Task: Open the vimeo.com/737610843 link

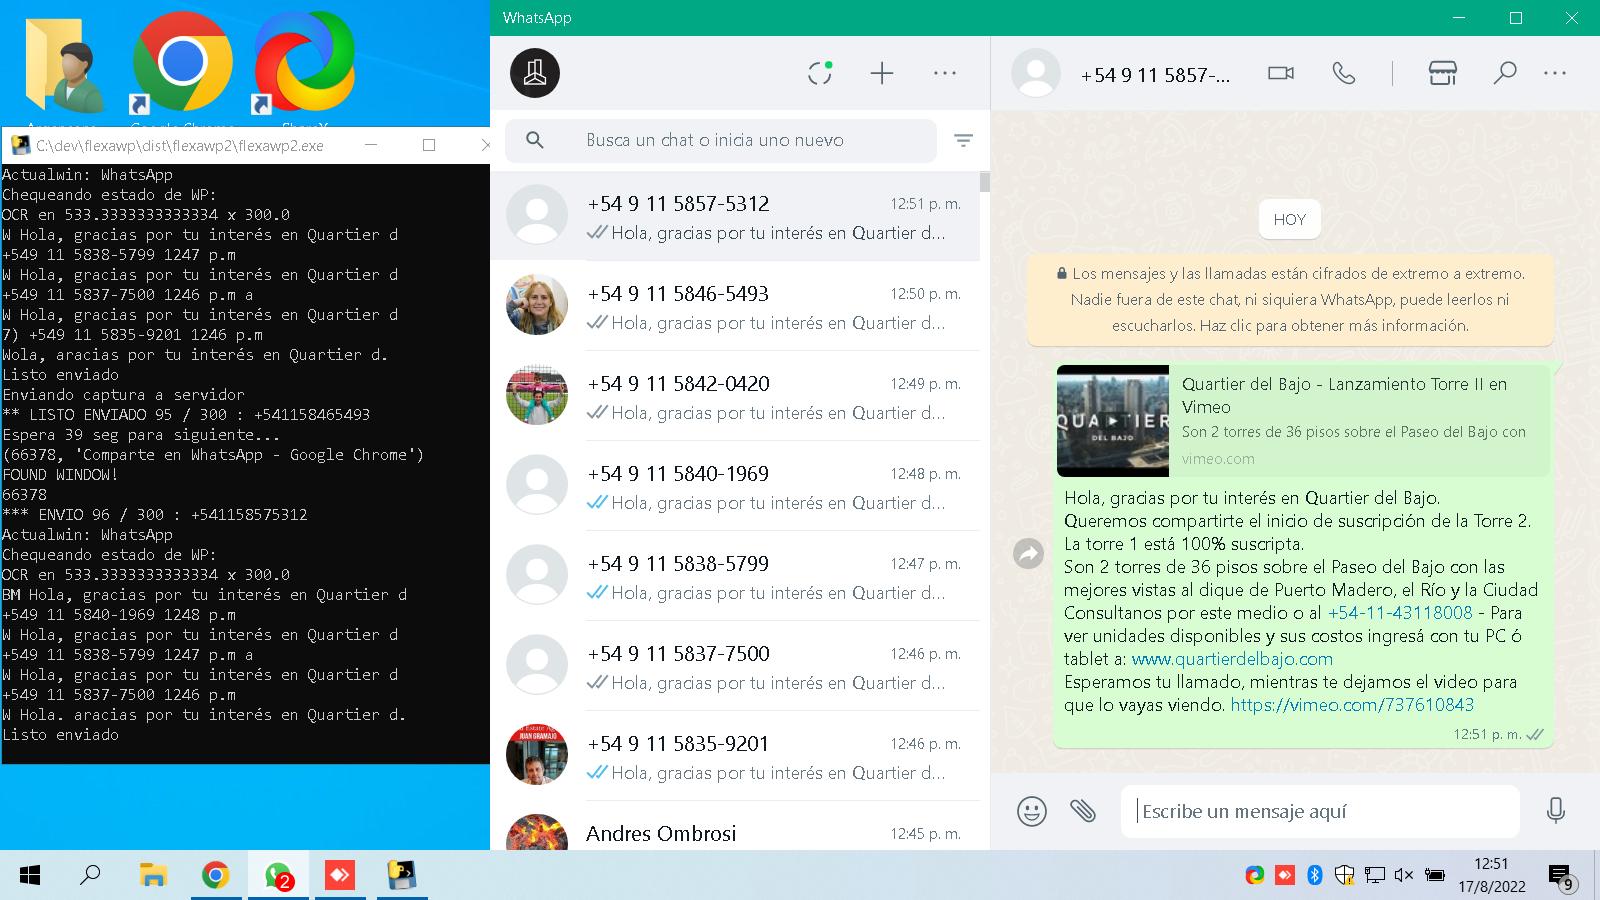Action: tap(1352, 705)
